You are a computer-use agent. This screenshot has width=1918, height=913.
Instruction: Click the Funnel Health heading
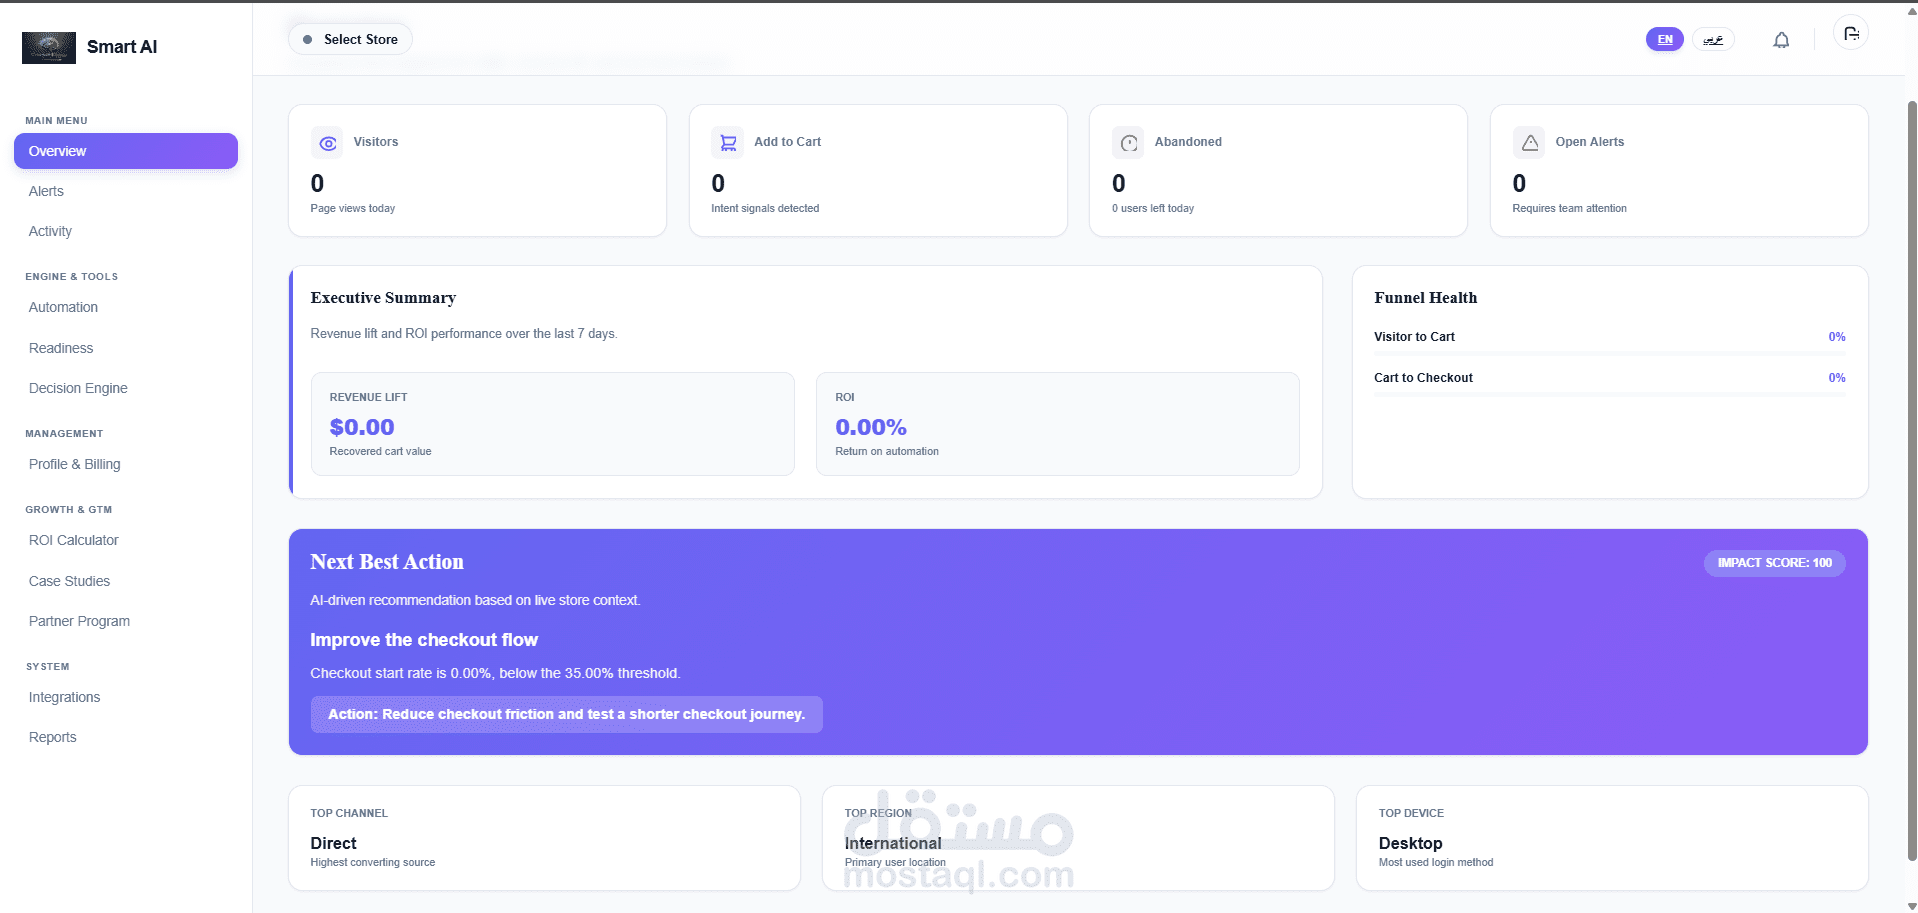coord(1425,298)
